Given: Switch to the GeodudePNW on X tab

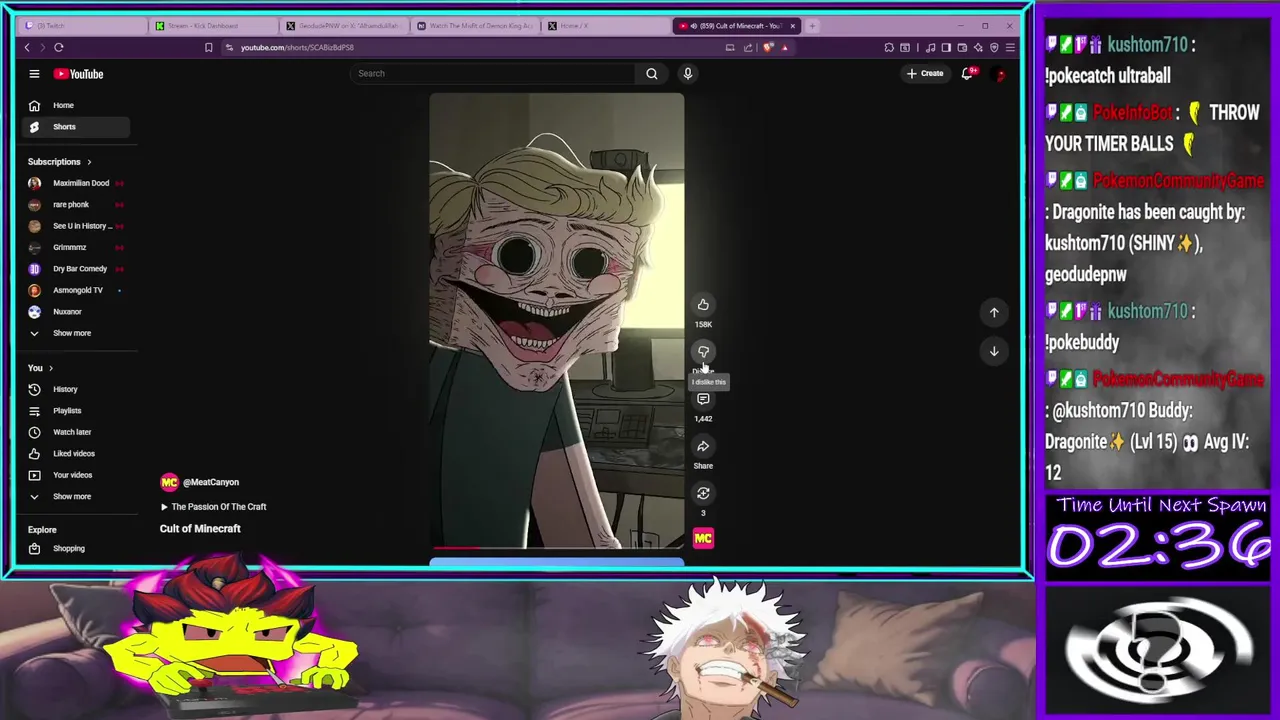Looking at the screenshot, I should [343, 26].
